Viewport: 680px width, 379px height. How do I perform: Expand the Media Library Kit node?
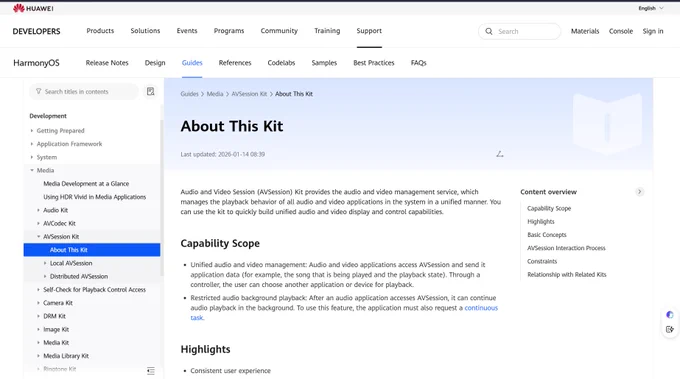(38, 356)
